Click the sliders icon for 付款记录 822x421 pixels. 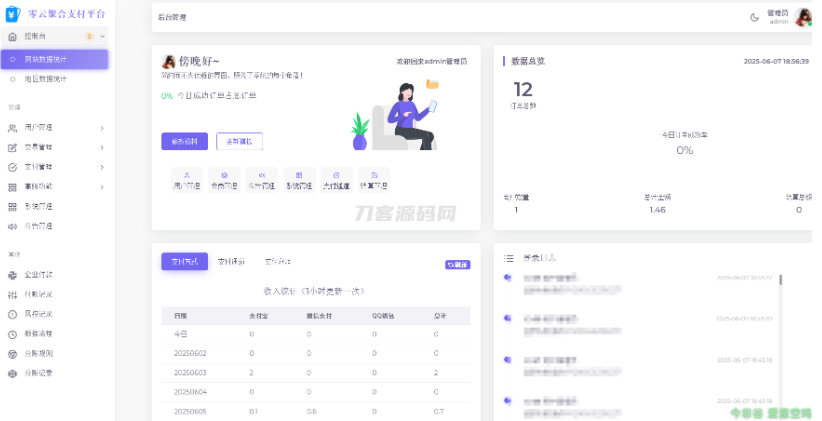[13, 295]
